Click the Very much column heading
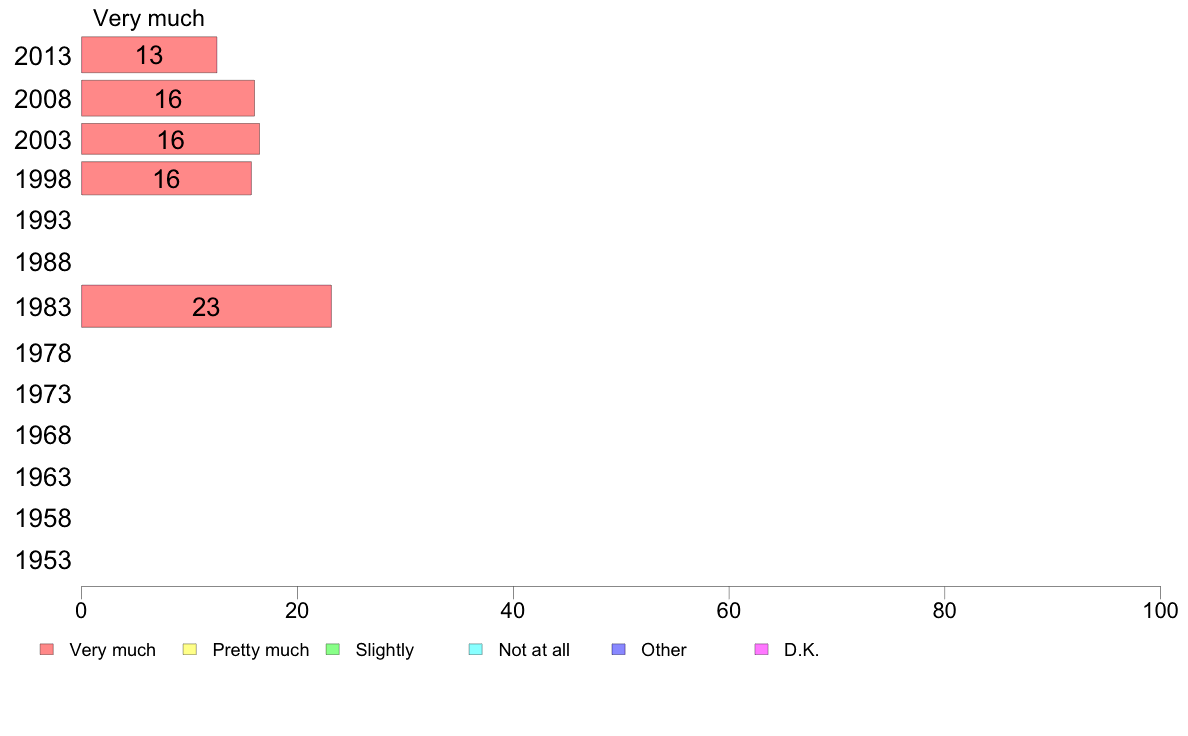The width and height of the screenshot is (1188, 736). [x=148, y=18]
